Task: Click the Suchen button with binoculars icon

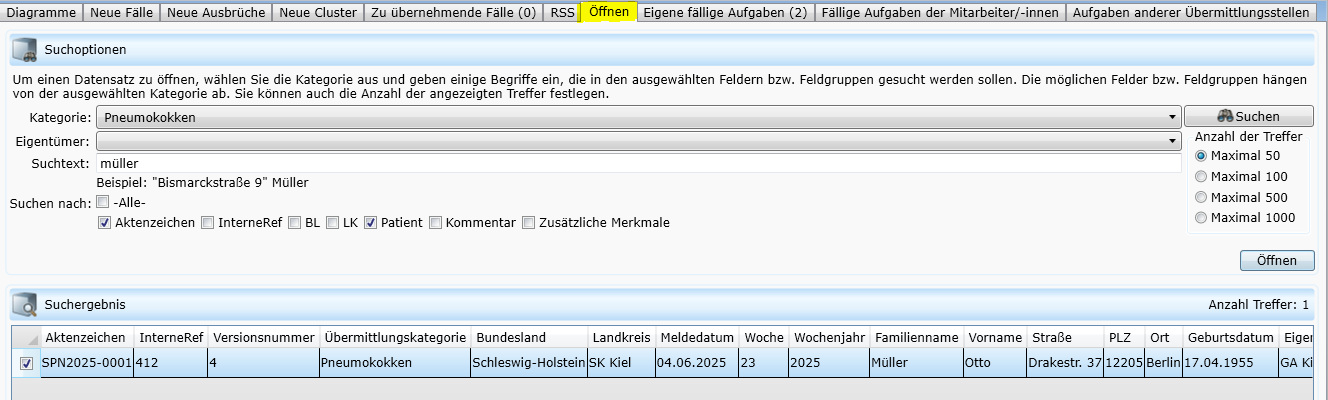Action: pyautogui.click(x=1247, y=117)
